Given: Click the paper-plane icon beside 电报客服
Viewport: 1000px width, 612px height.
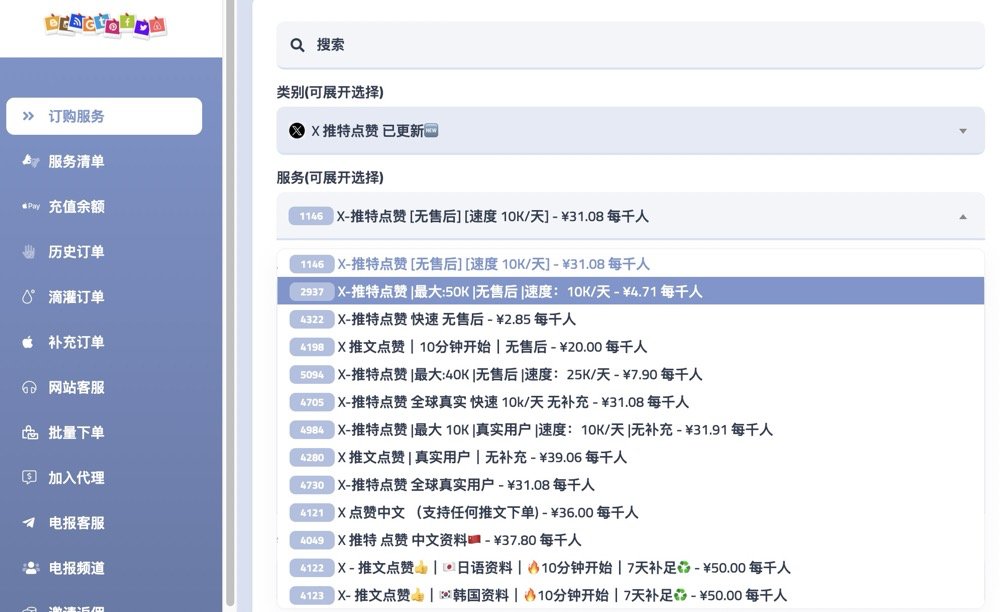Looking at the screenshot, I should click(29, 523).
